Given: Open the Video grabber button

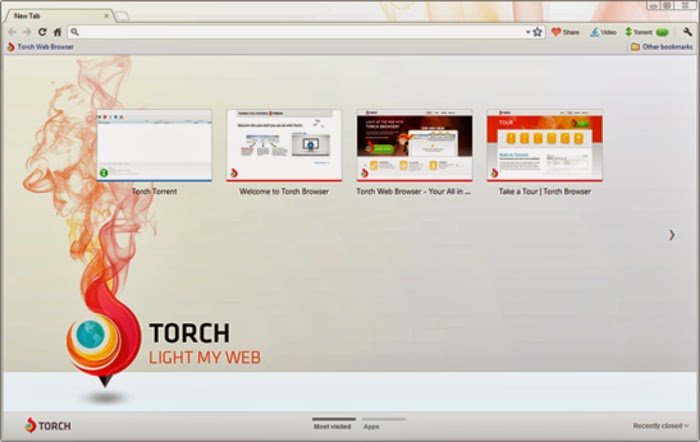Looking at the screenshot, I should tap(603, 32).
